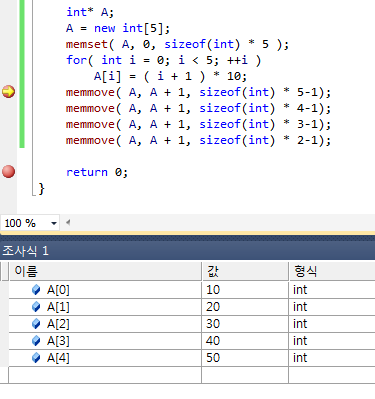Viewport: 375px width, 399px height.
Task: Click the 형식 column header
Action: pos(332,271)
